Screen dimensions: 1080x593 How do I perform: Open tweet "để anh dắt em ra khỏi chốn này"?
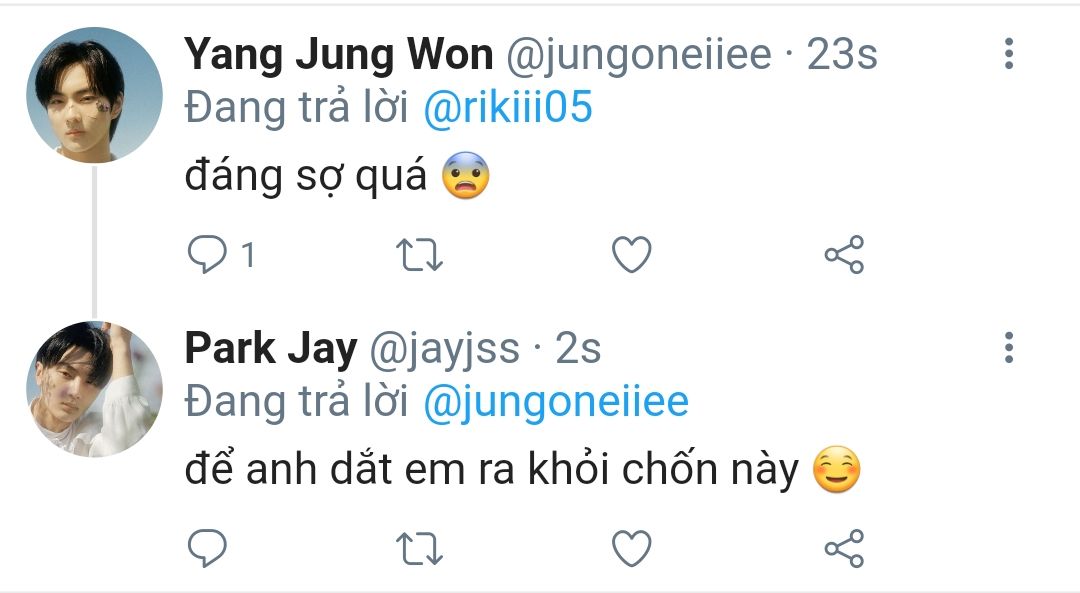coord(490,471)
